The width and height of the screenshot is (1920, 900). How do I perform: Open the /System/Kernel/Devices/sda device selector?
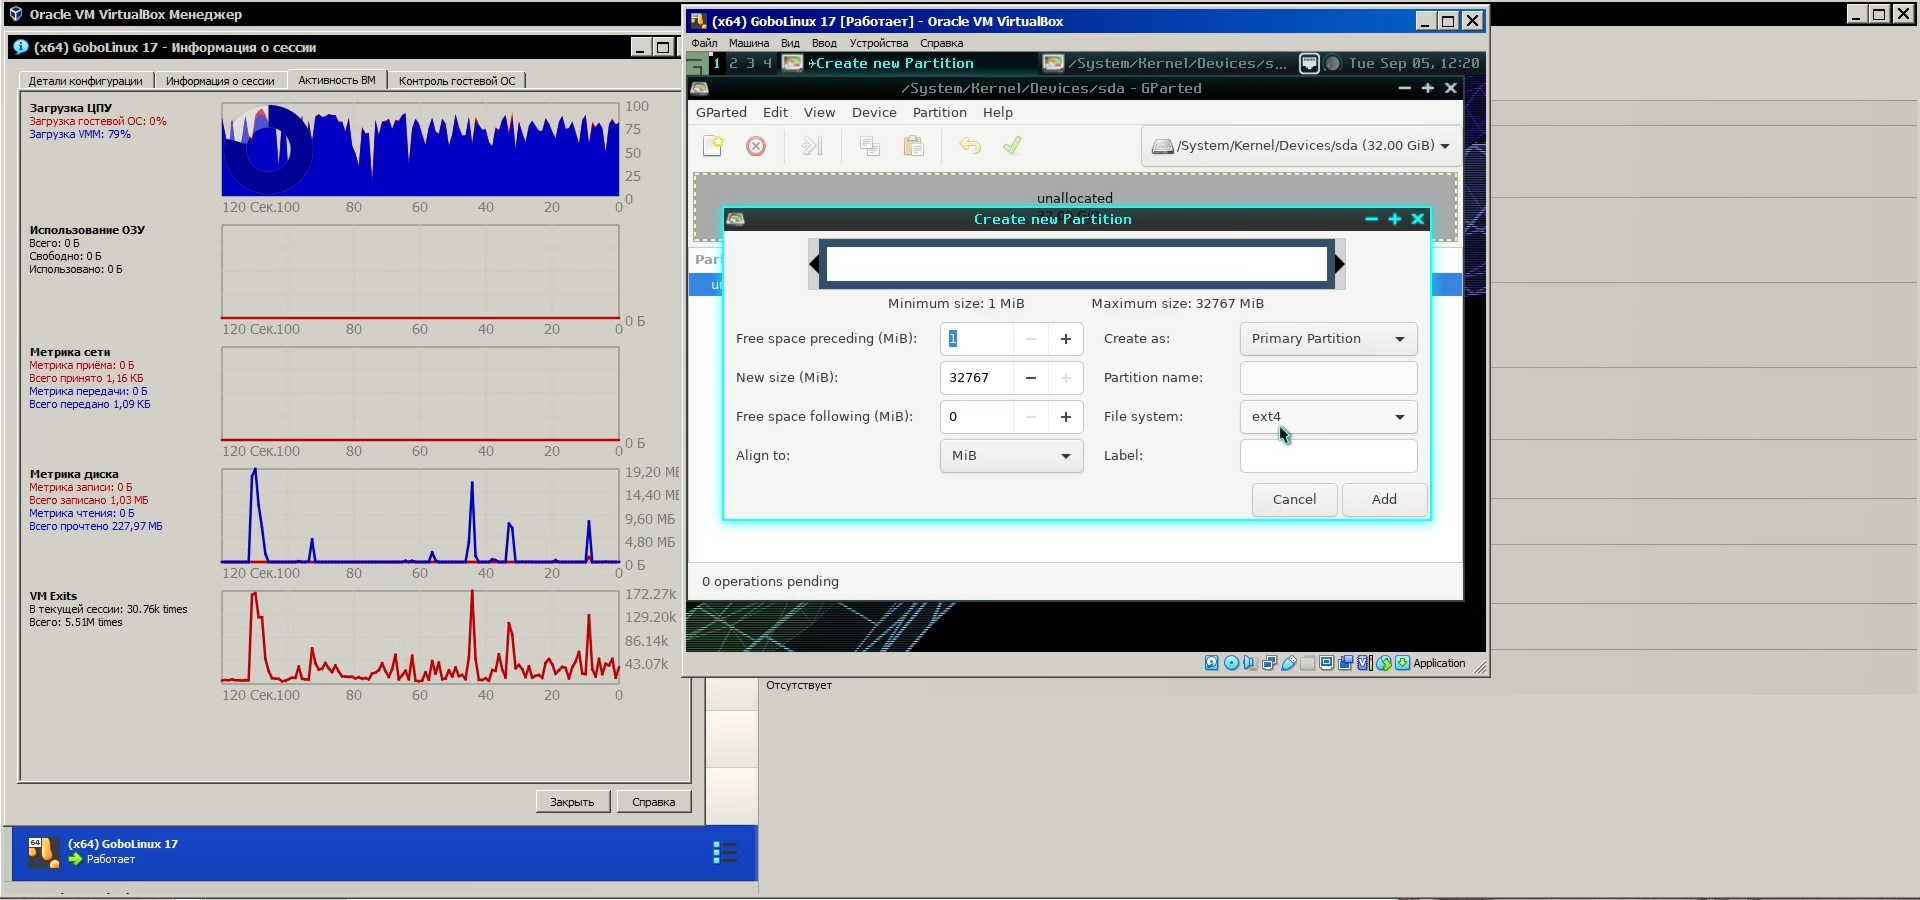click(1300, 146)
